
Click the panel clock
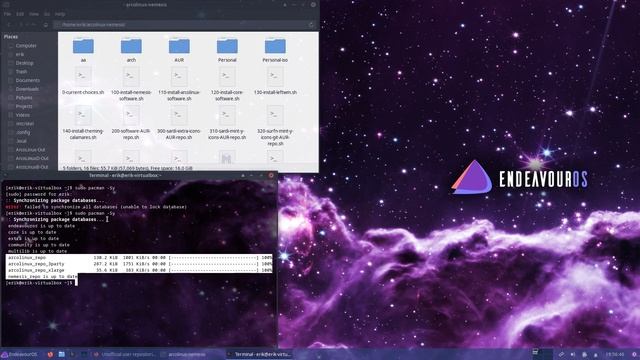pyautogui.click(x=615, y=354)
